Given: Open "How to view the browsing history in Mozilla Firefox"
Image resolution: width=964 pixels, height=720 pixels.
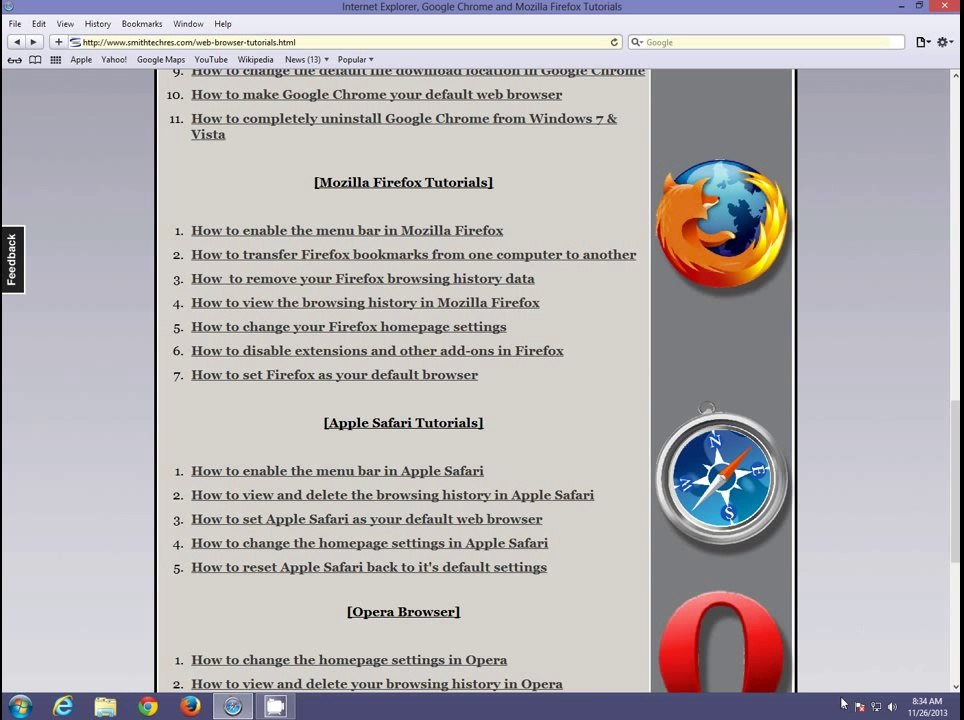Looking at the screenshot, I should [x=365, y=303].
